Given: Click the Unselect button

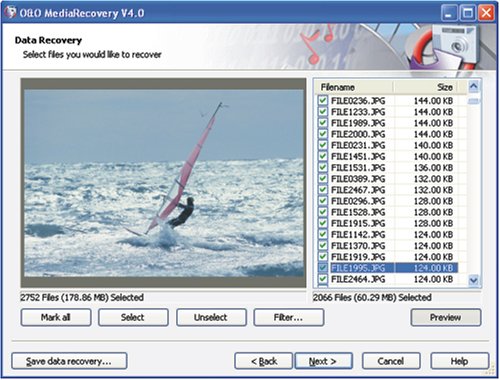Looking at the screenshot, I should point(211,317).
